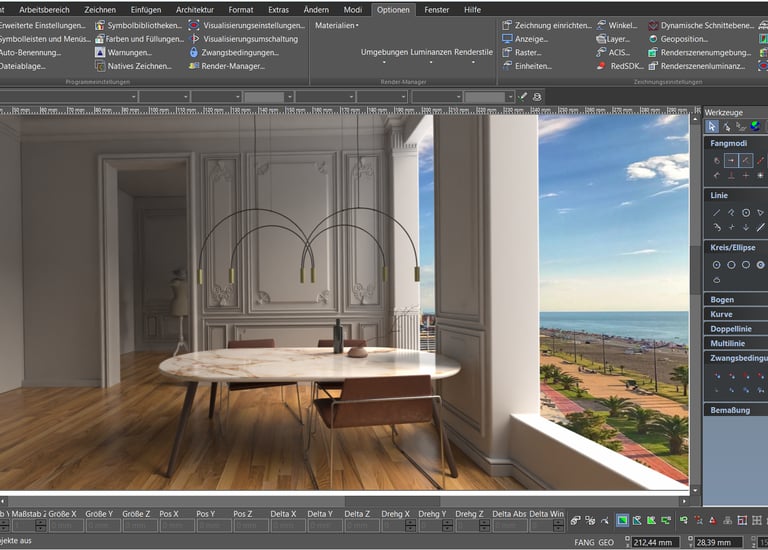Select the center-point circle tool under Kreis/Ellipse
Viewport: 768px width, 550px height.
(717, 265)
